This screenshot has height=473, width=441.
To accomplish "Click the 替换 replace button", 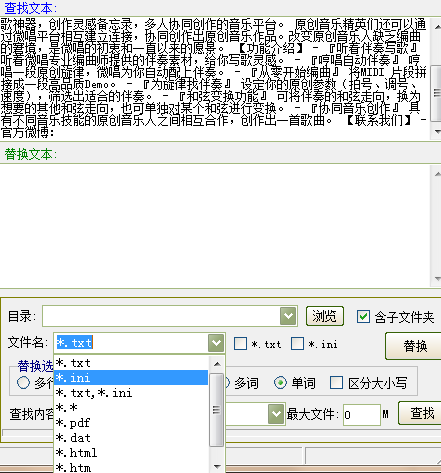I will point(414,346).
